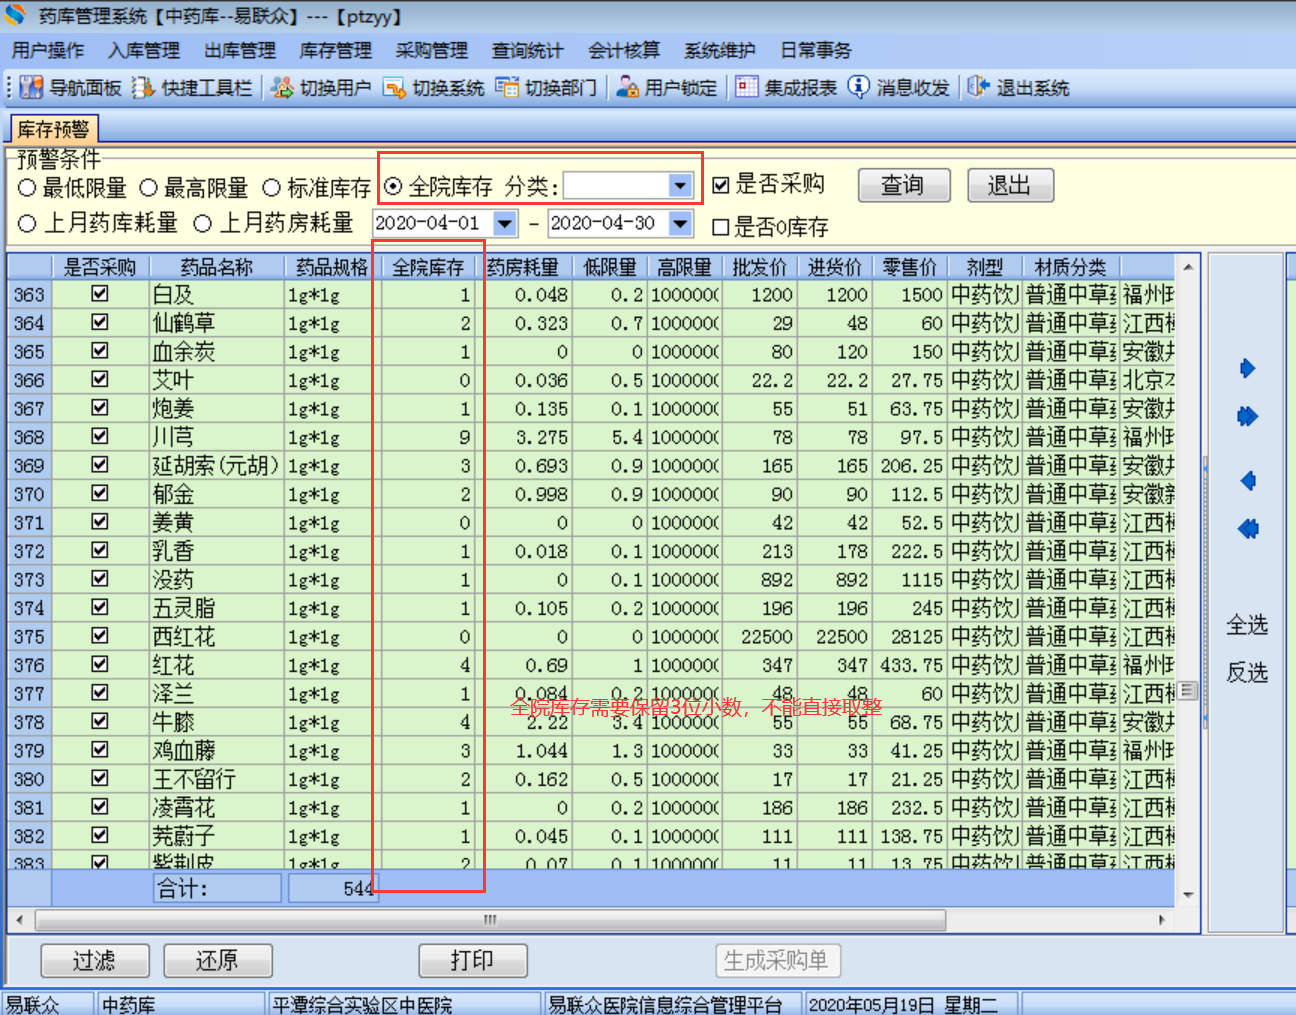Open the start date 2020-04-01 dropdown arrow
Image resolution: width=1296 pixels, height=1015 pixels.
coord(505,224)
